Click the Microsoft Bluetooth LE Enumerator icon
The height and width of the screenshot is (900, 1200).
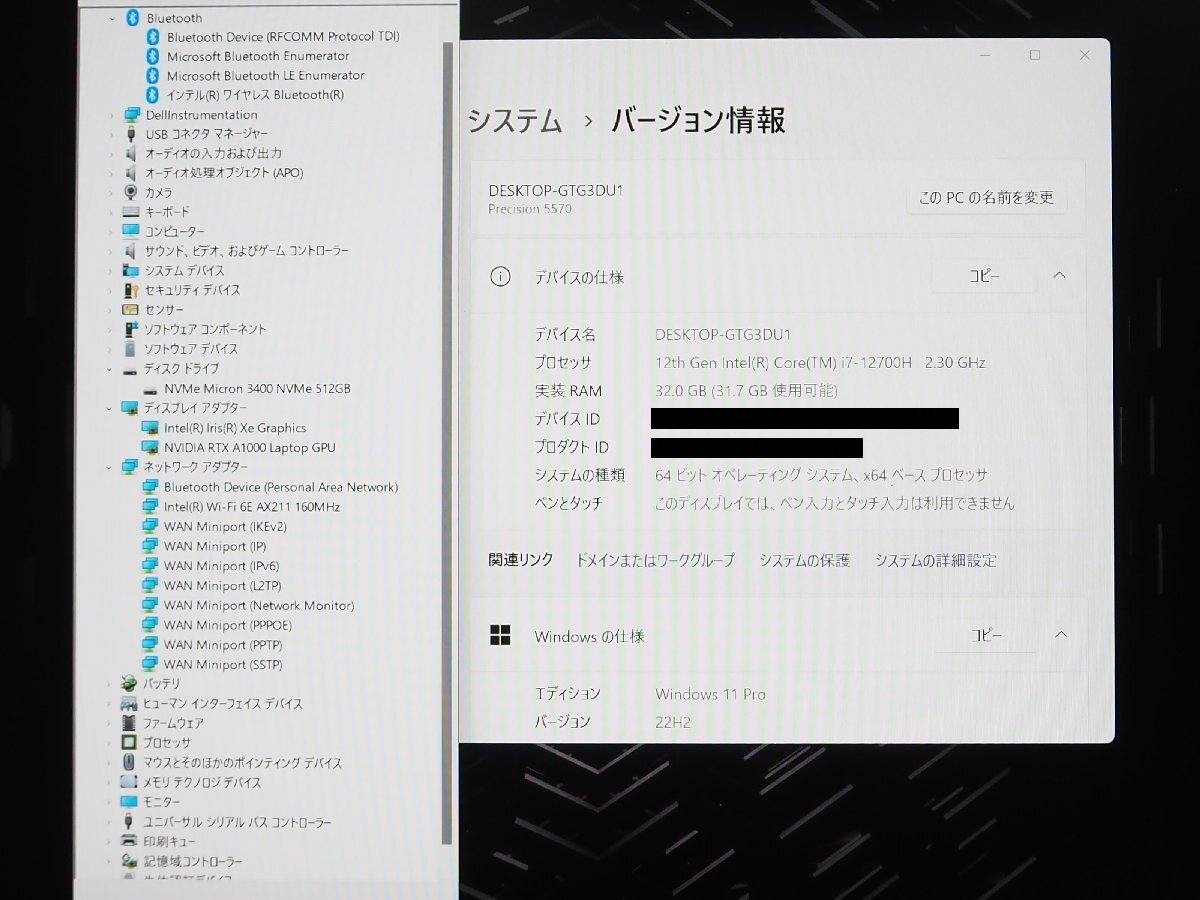pos(152,75)
